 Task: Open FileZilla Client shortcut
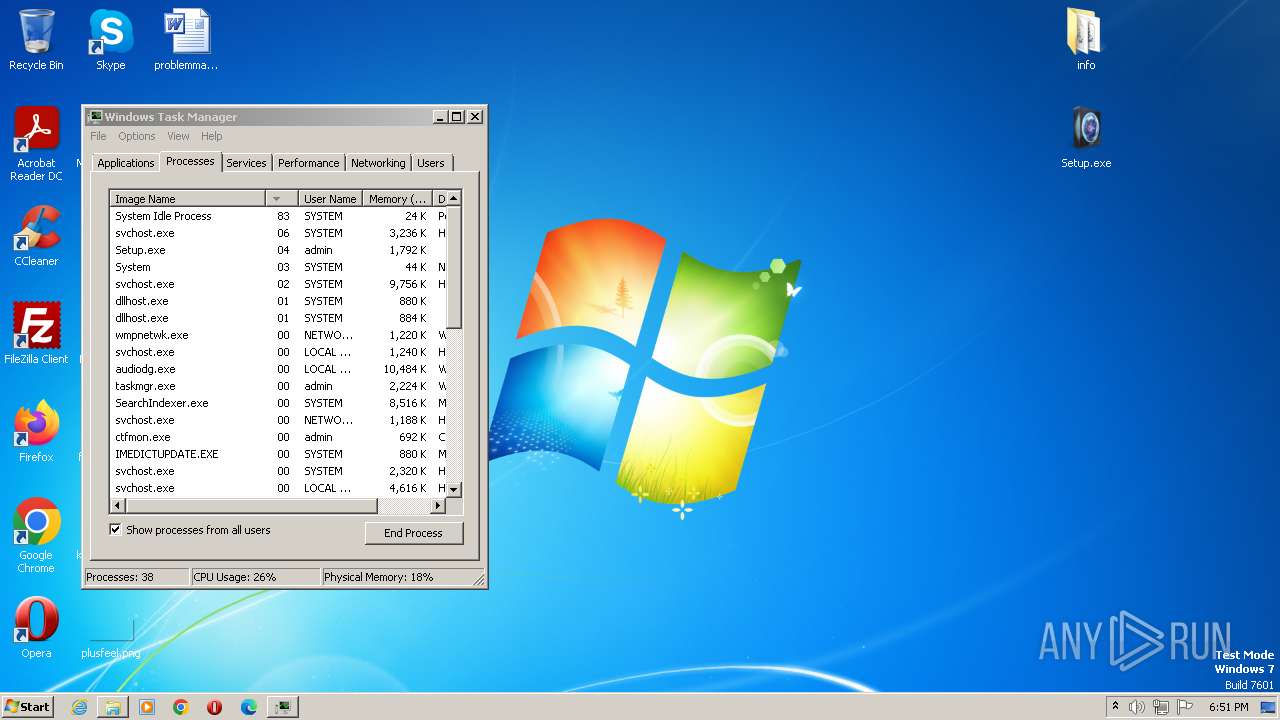36,333
